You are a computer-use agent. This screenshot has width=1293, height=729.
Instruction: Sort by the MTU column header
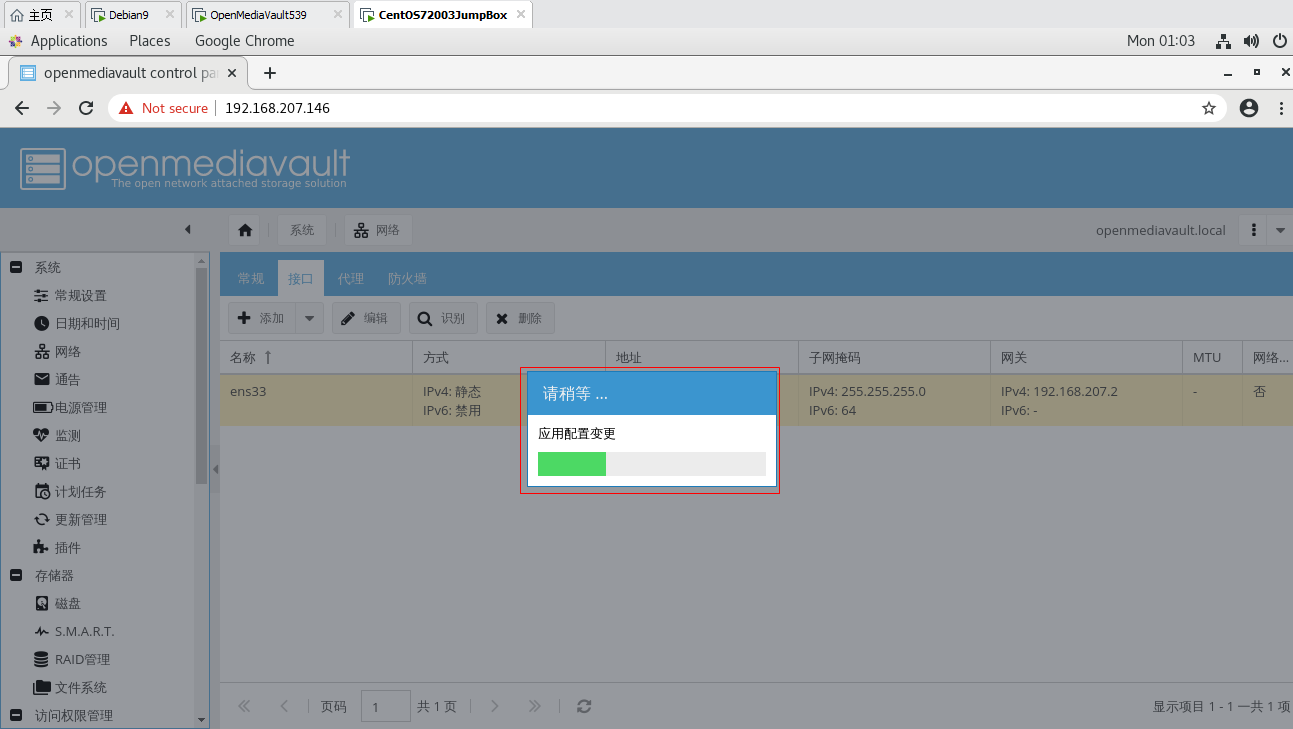pyautogui.click(x=1212, y=357)
